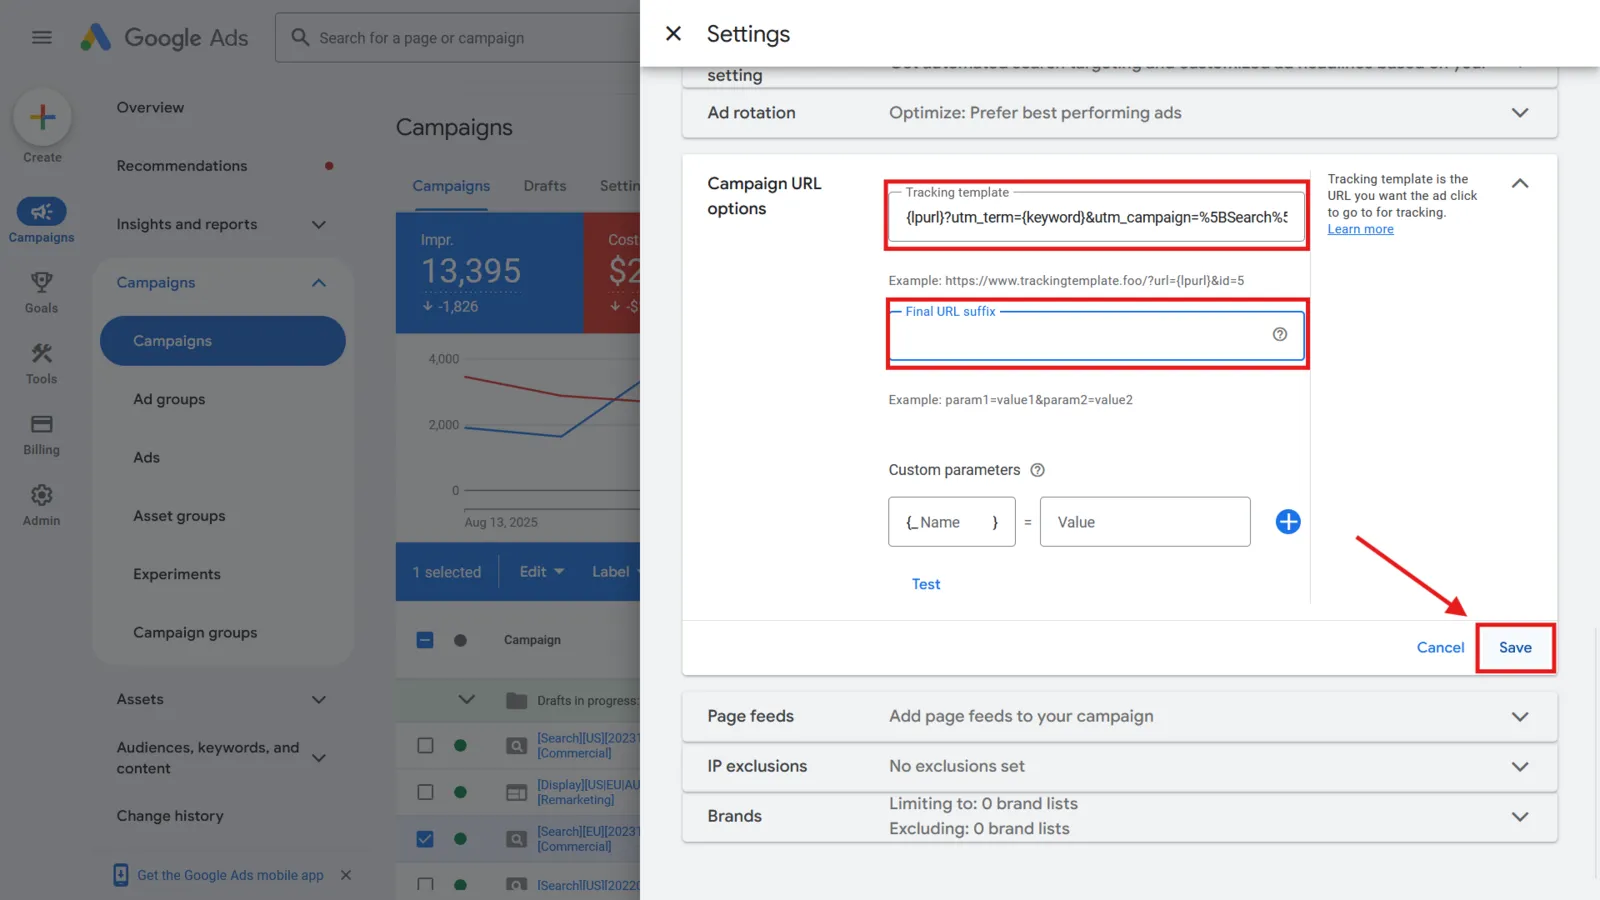Click the Tracking template input field

[x=1096, y=217]
